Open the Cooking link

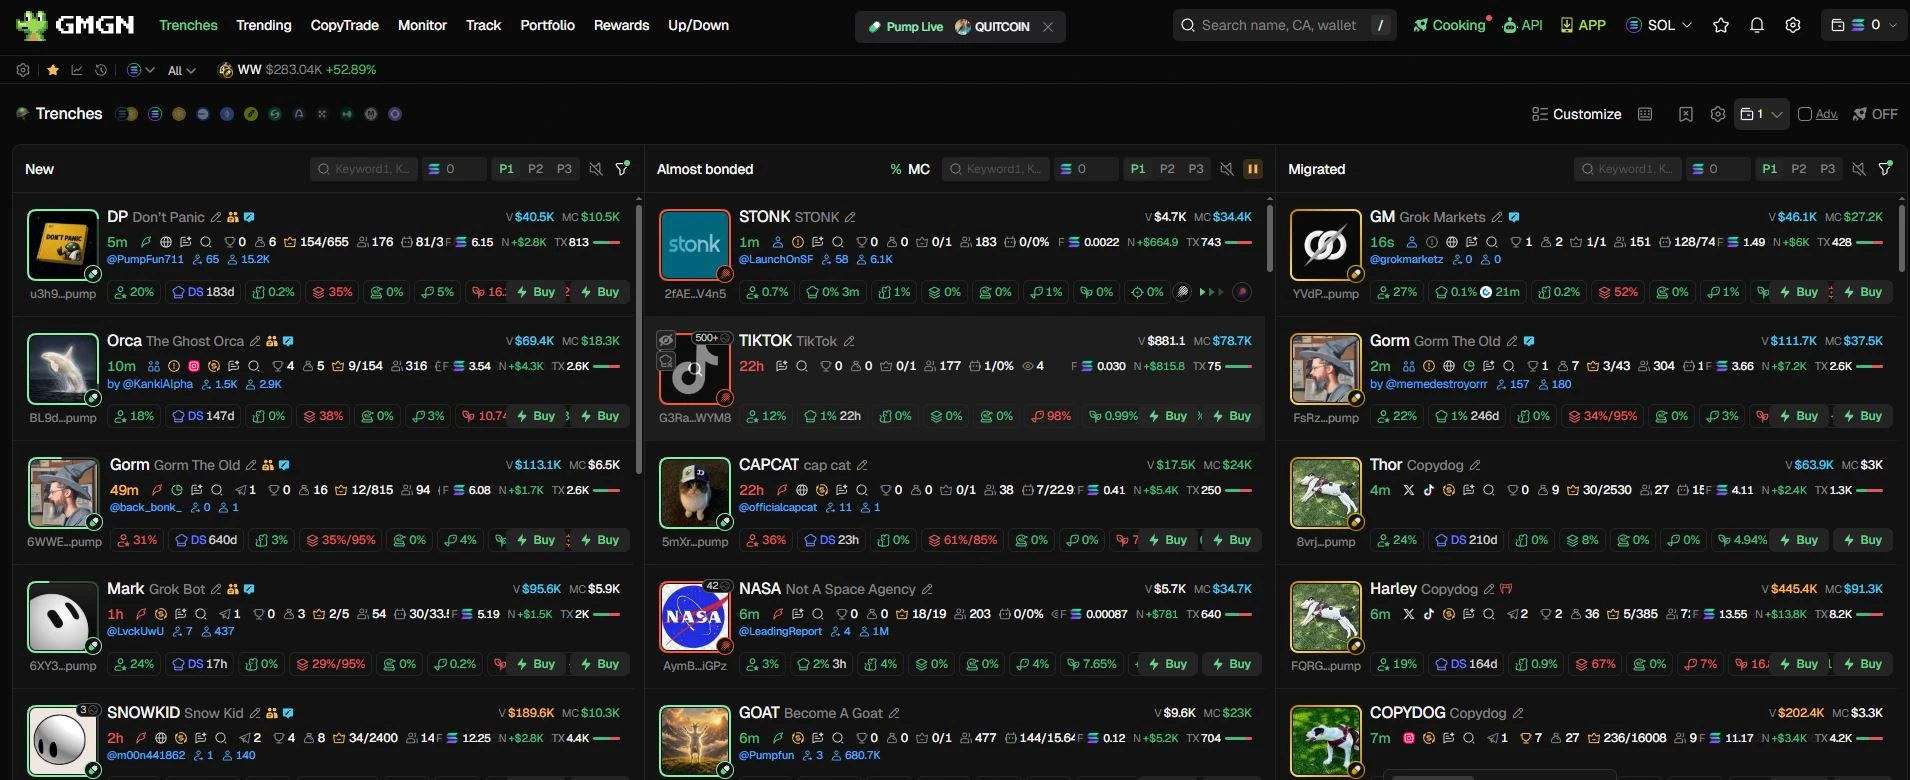point(1450,25)
